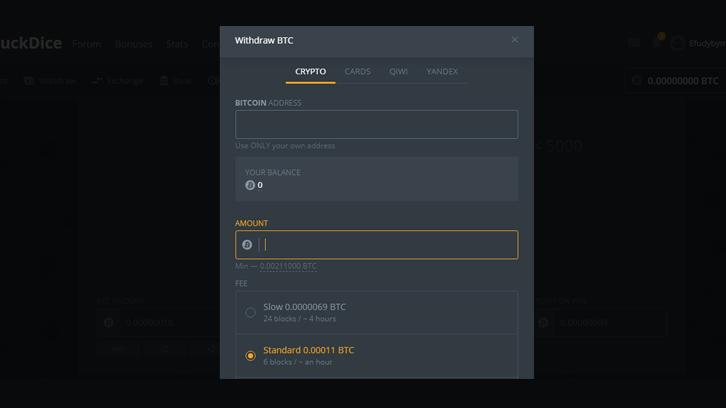Switch to the CRYPTO tab
The width and height of the screenshot is (726, 408).
coord(310,71)
